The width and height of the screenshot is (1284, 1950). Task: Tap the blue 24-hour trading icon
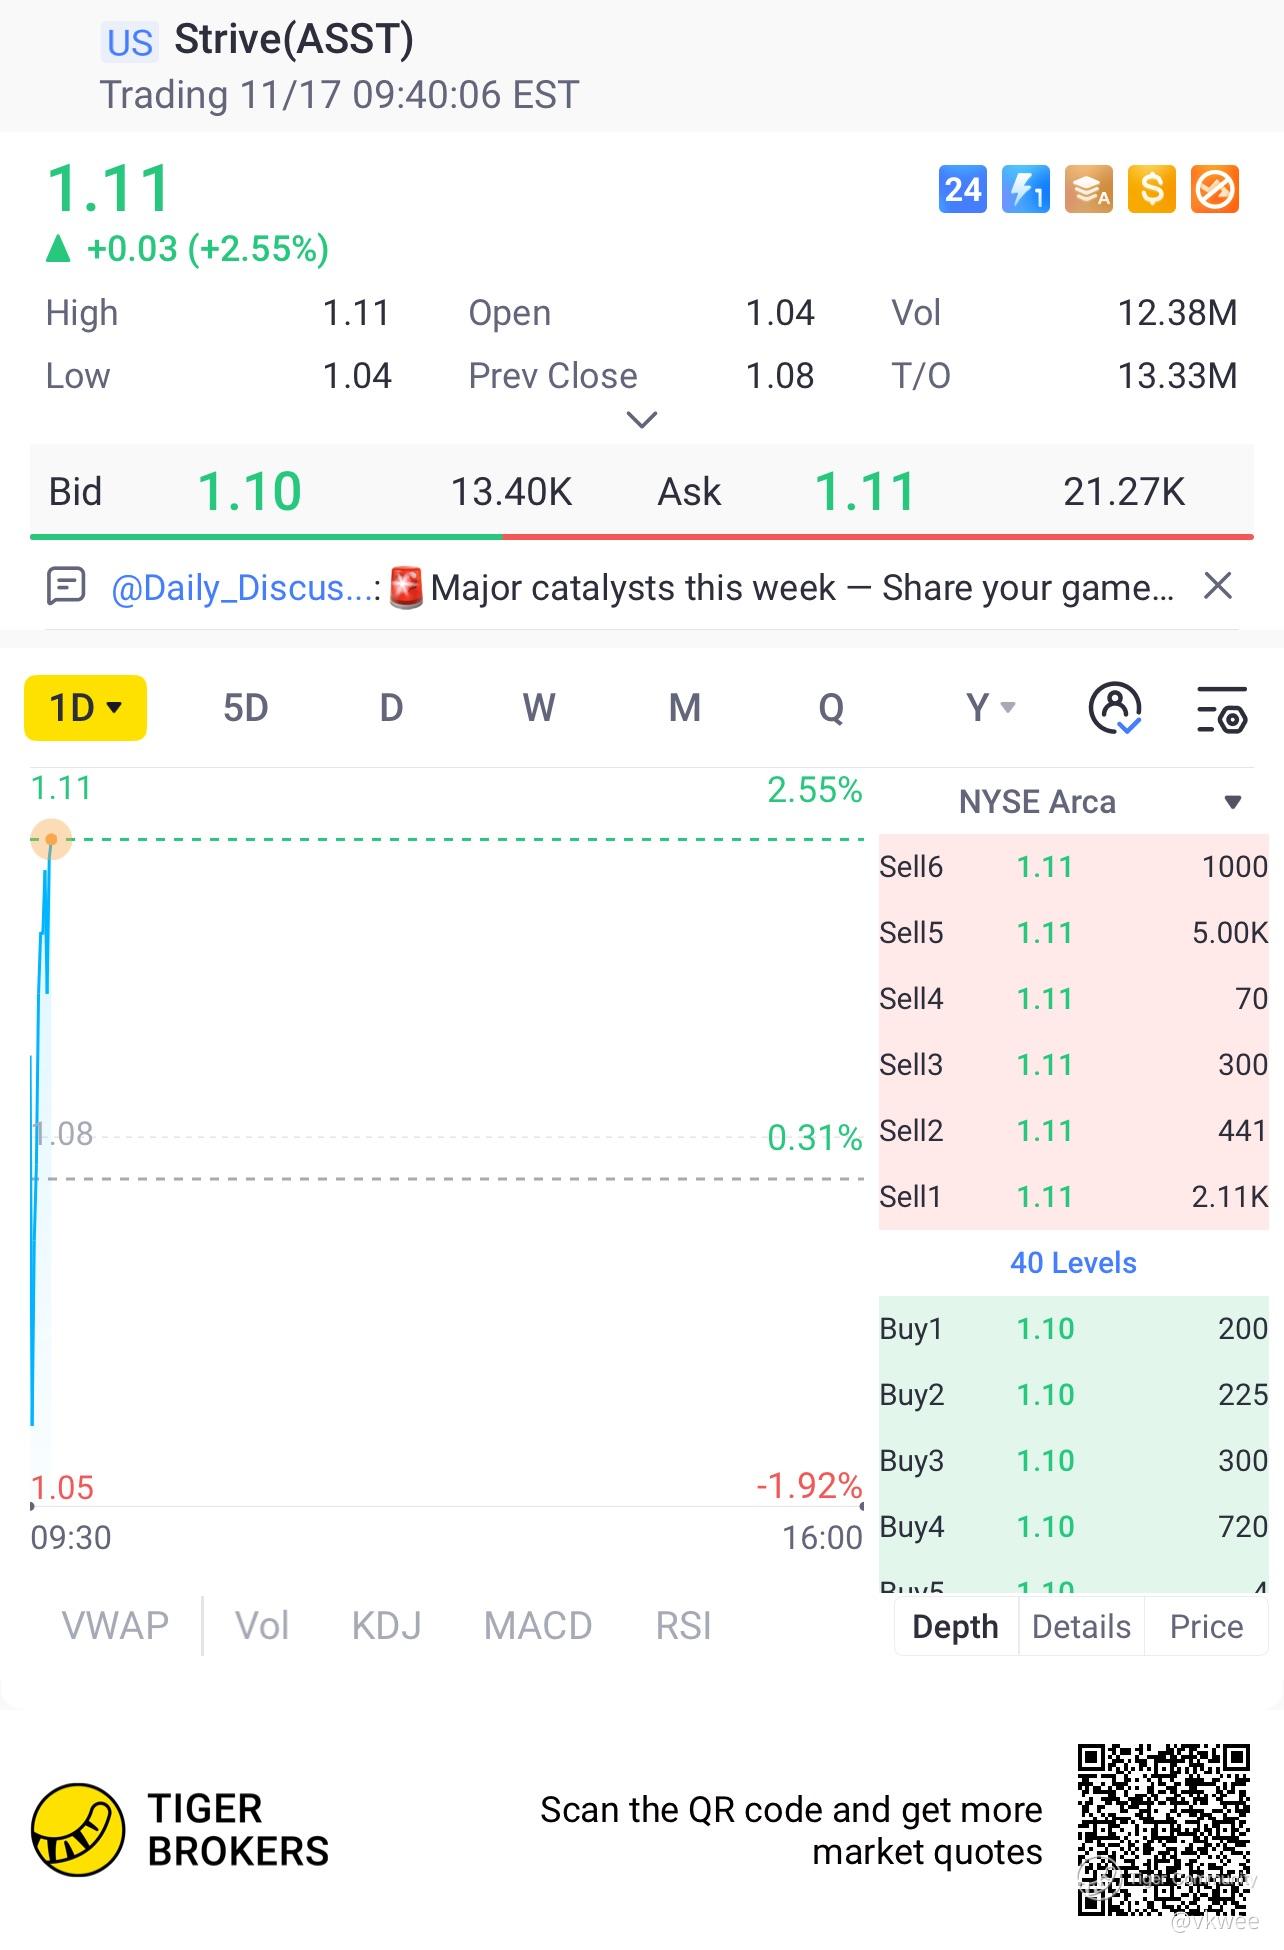pos(962,189)
